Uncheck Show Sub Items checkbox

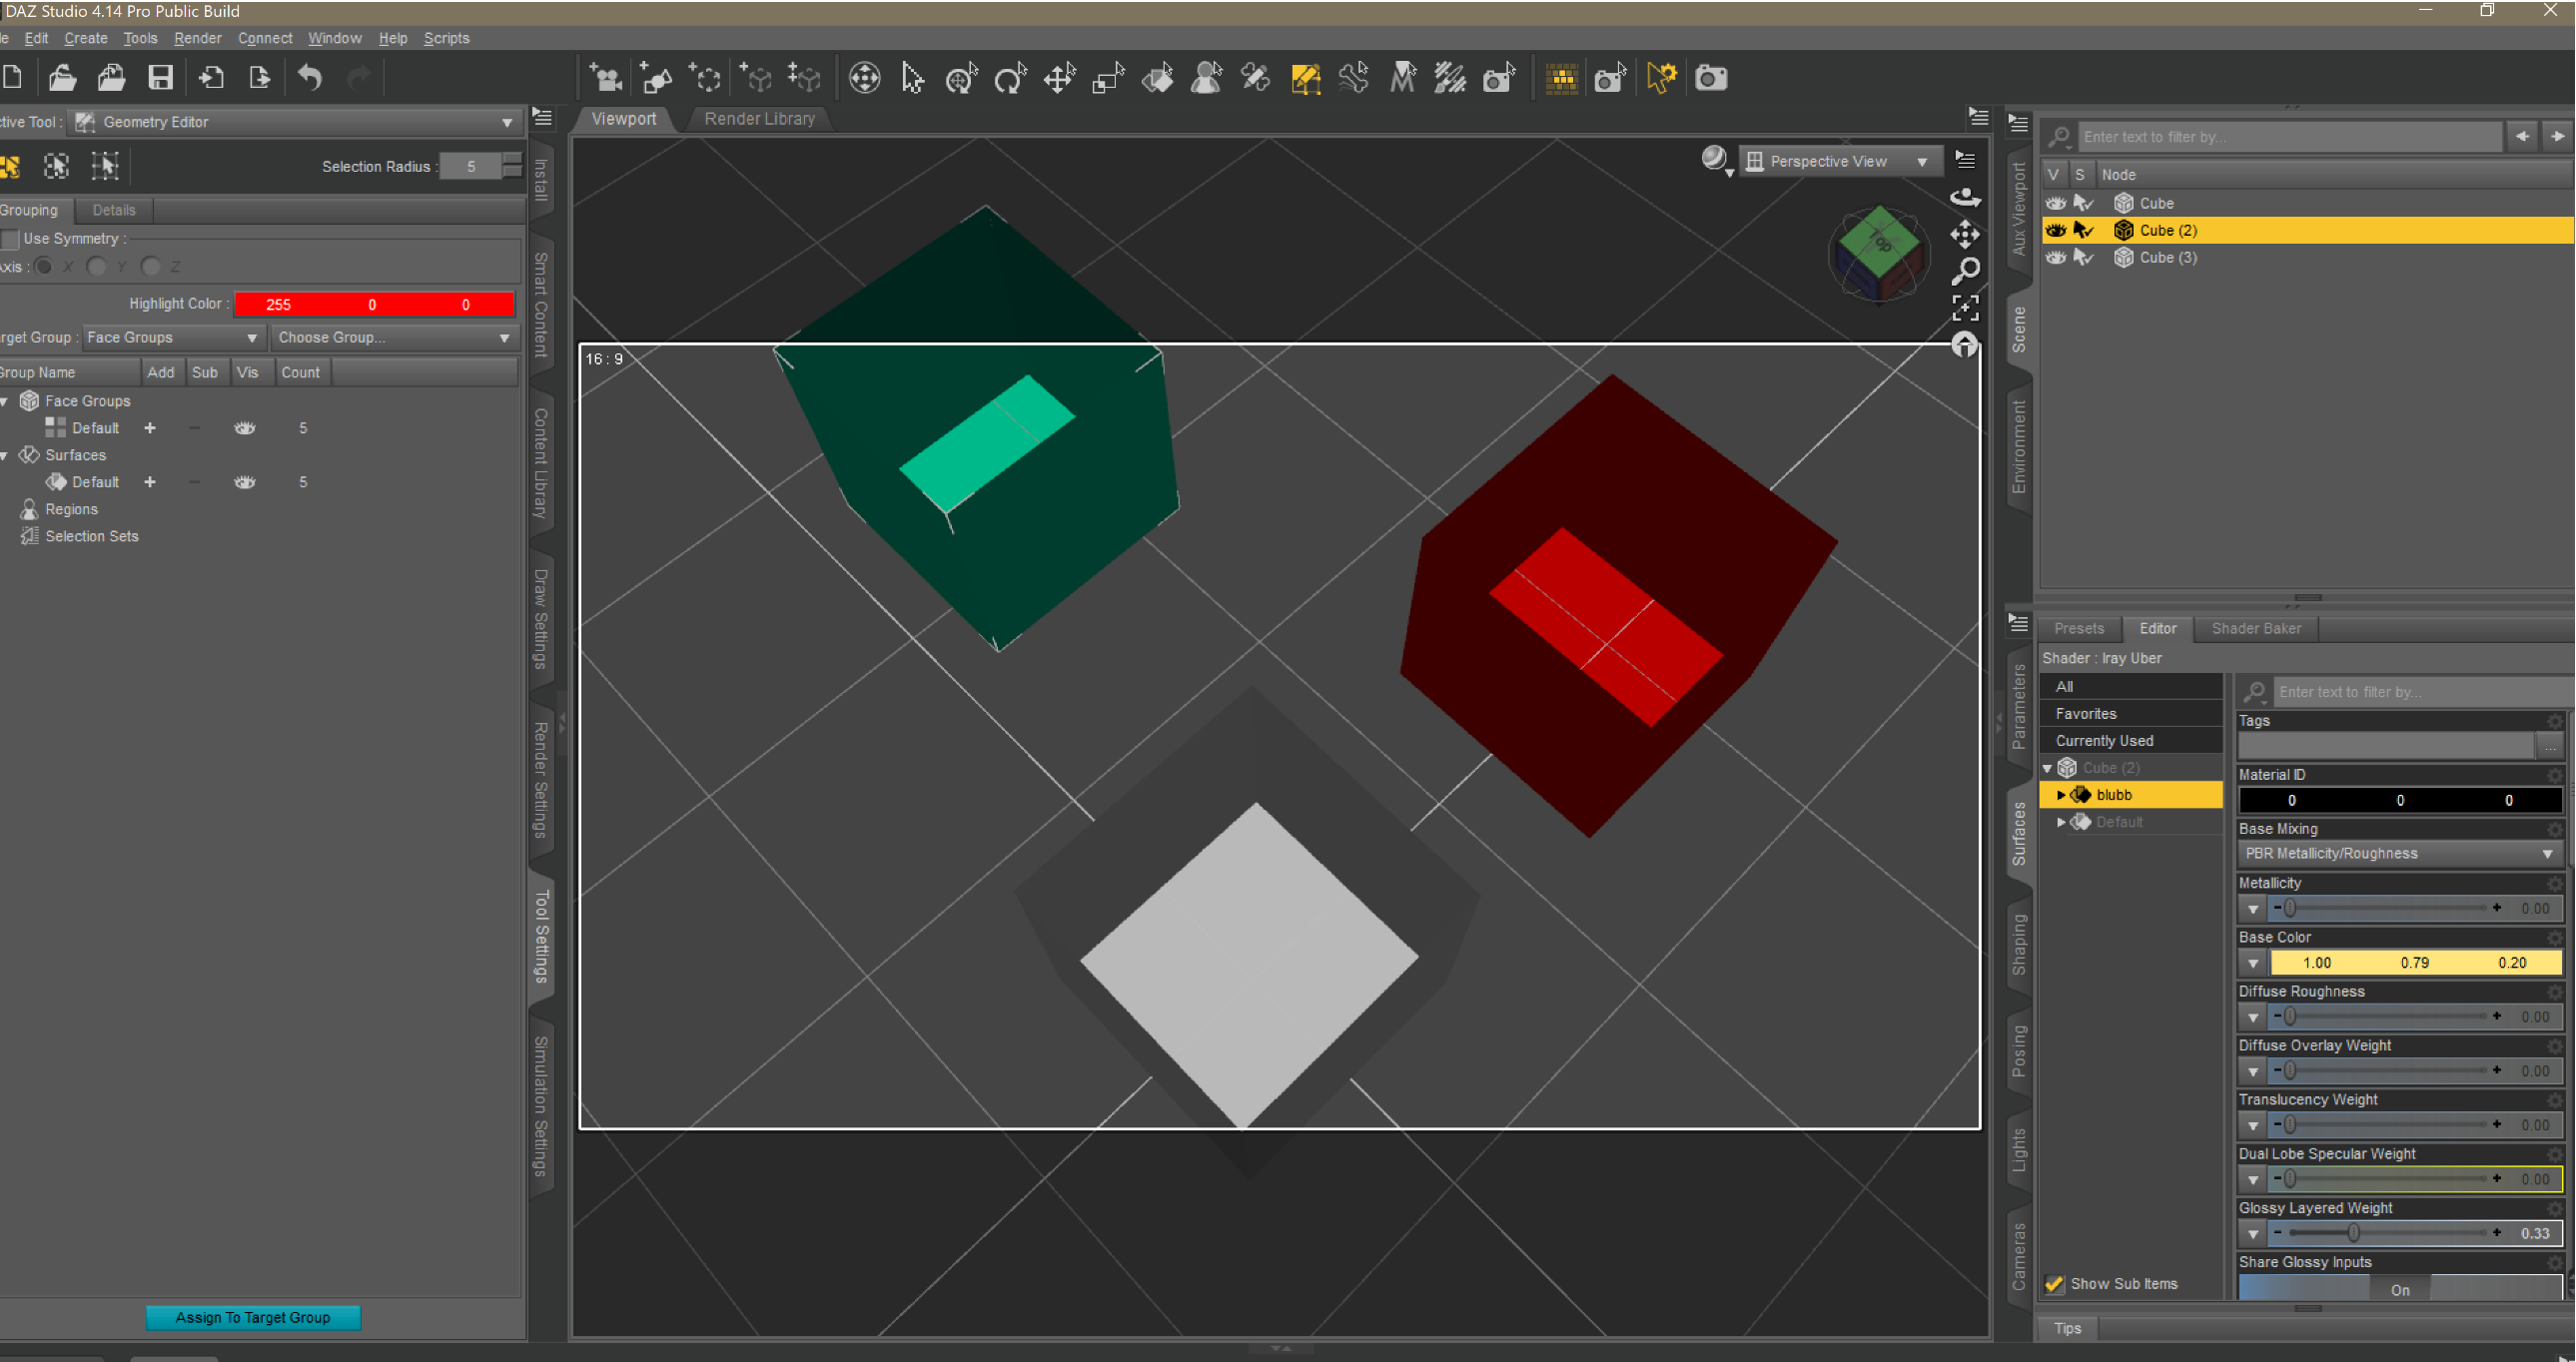pyautogui.click(x=2055, y=1284)
